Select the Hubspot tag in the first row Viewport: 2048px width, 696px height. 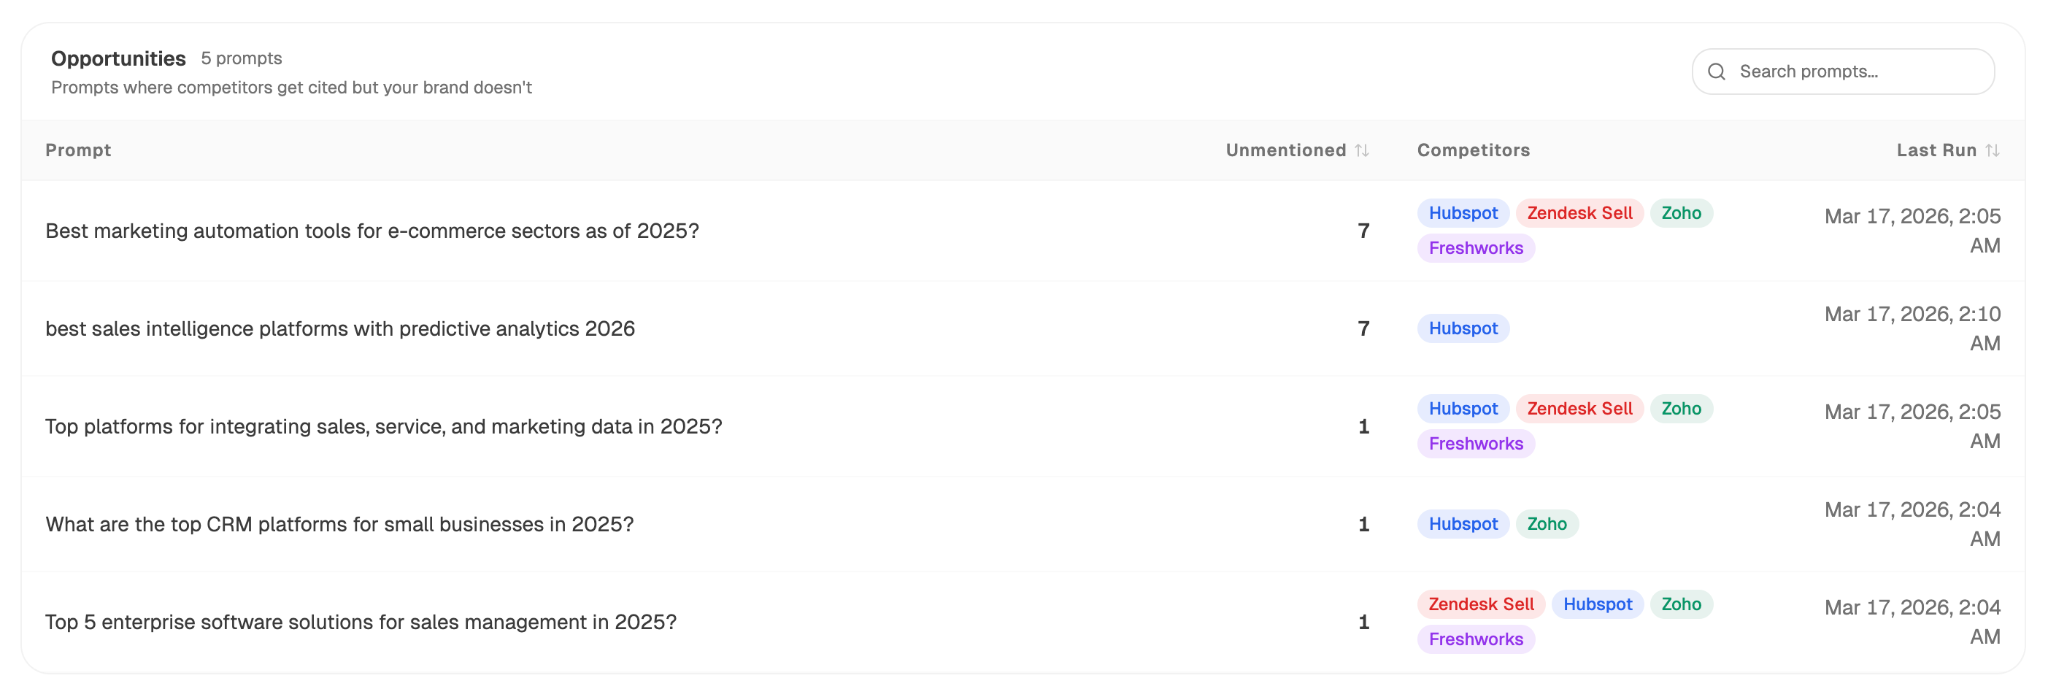(x=1462, y=212)
